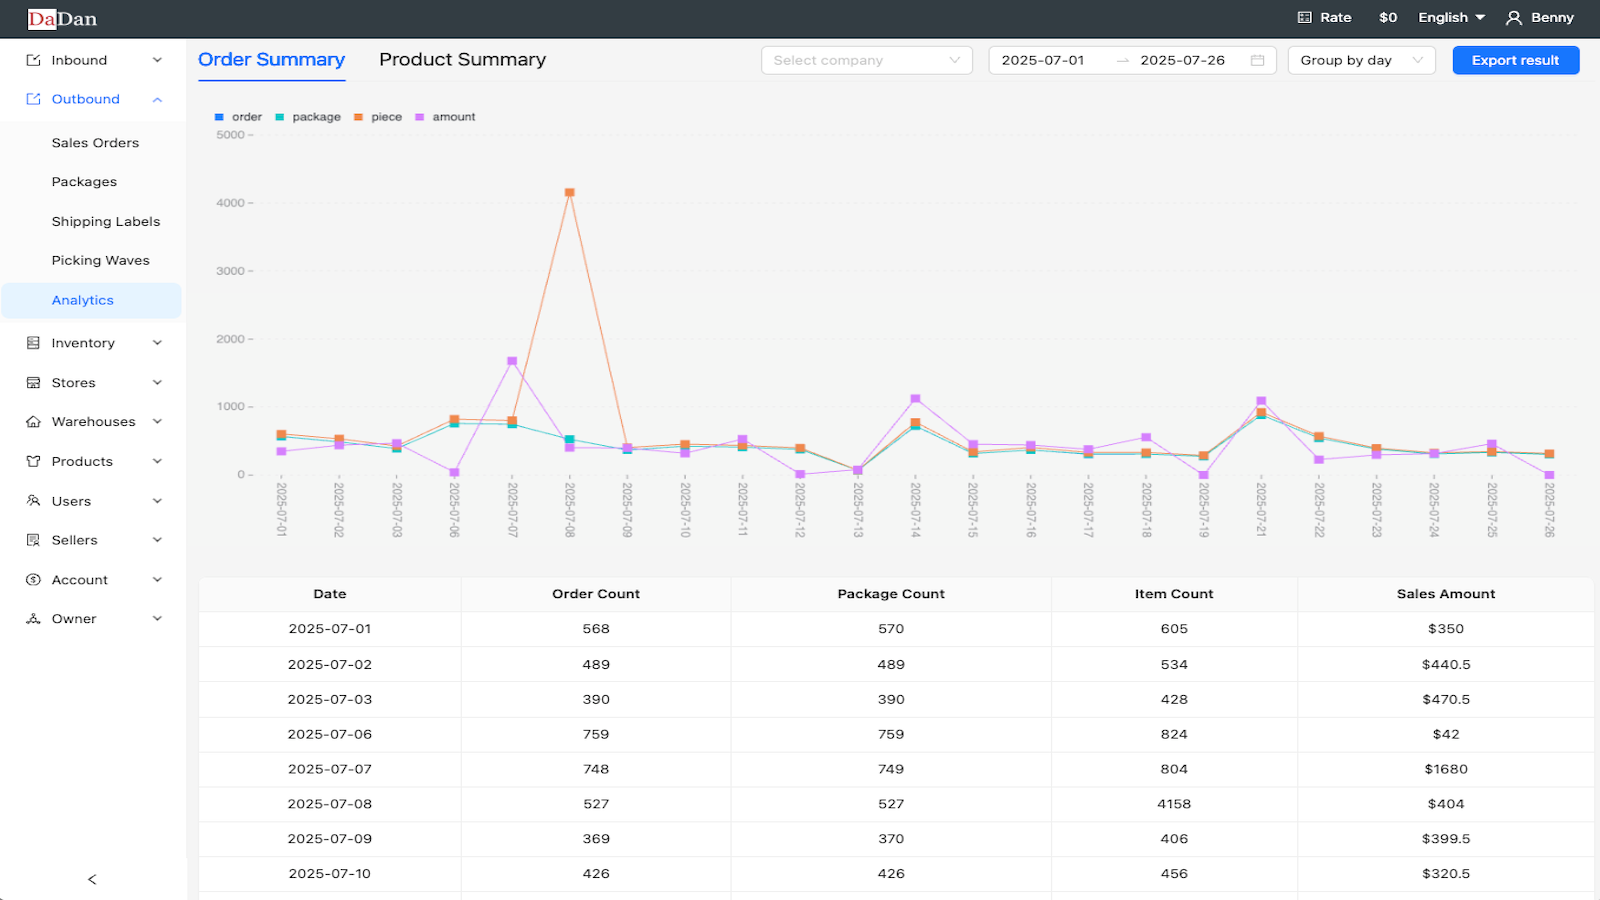Click the Inbound sidebar icon
This screenshot has height=900, width=1600.
pyautogui.click(x=31, y=60)
